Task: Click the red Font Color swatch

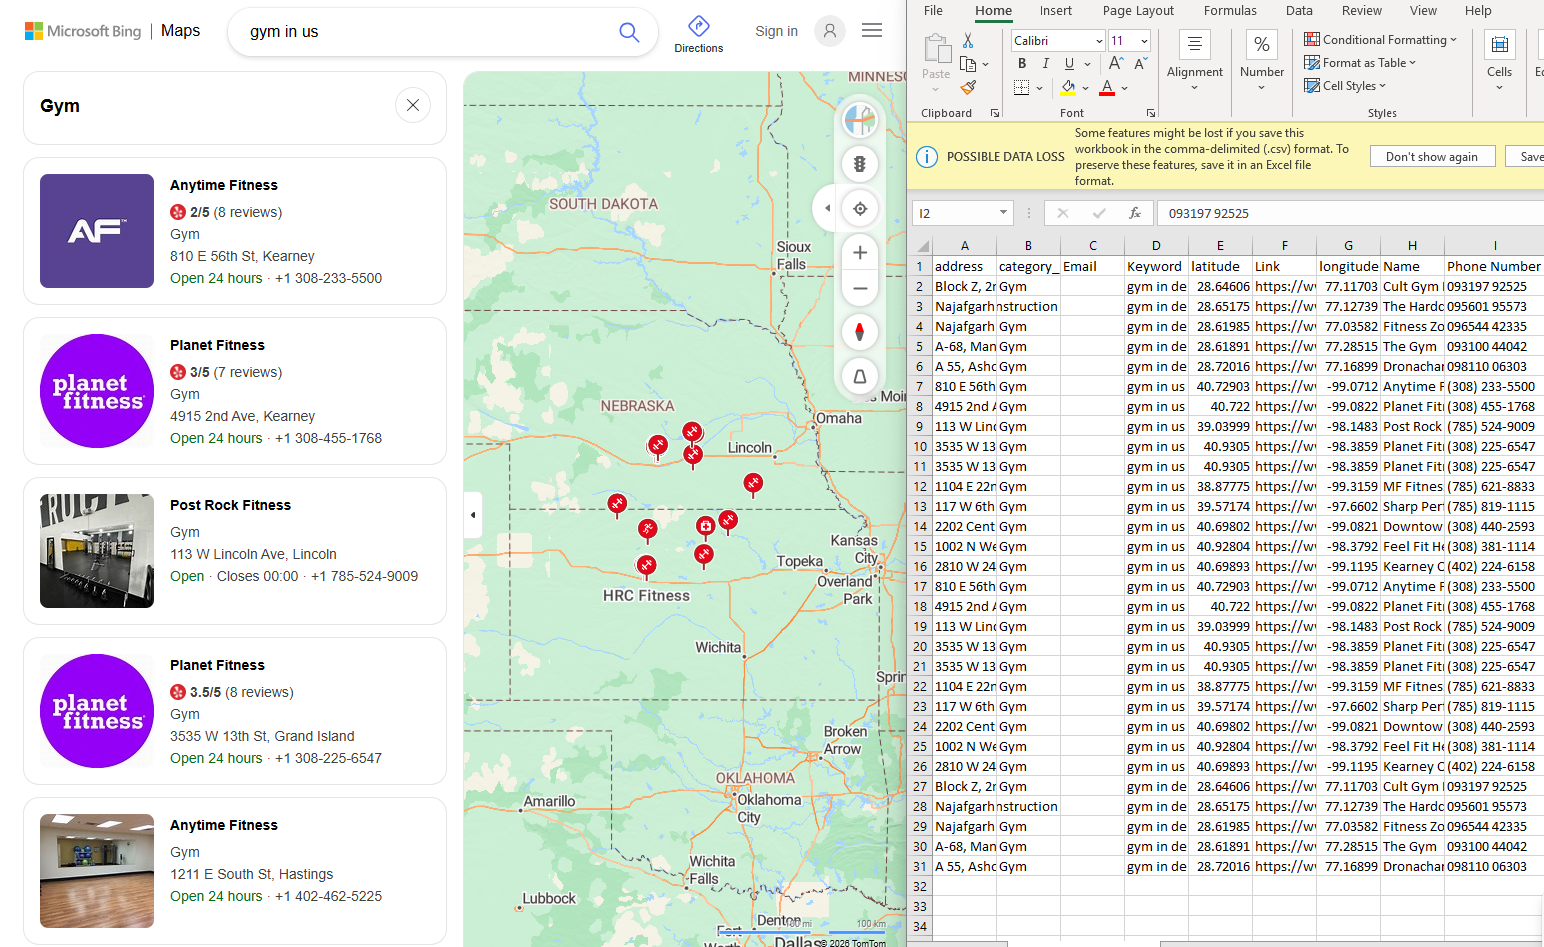Action: pos(1105,87)
